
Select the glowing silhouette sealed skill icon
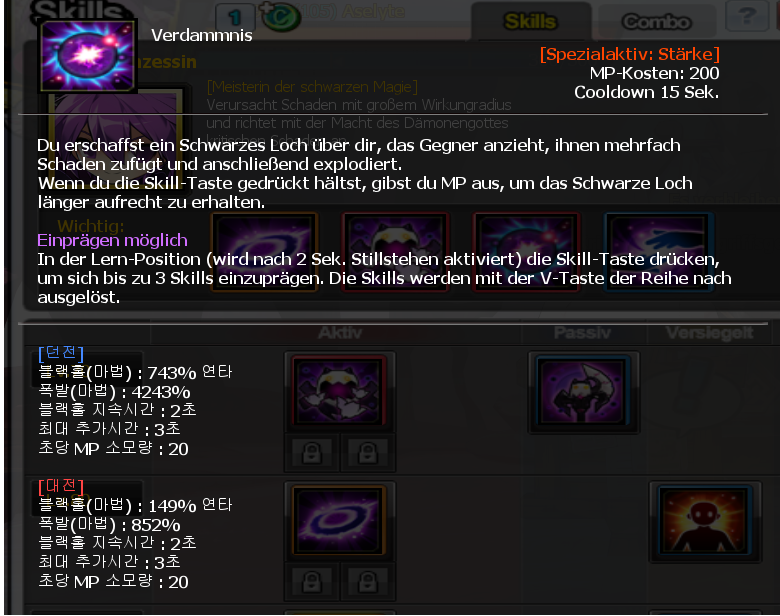[705, 521]
